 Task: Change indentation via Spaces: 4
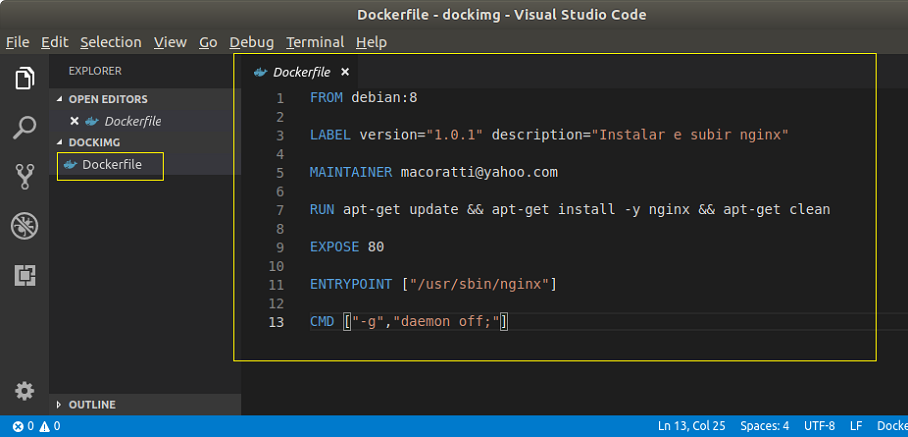tap(764, 427)
